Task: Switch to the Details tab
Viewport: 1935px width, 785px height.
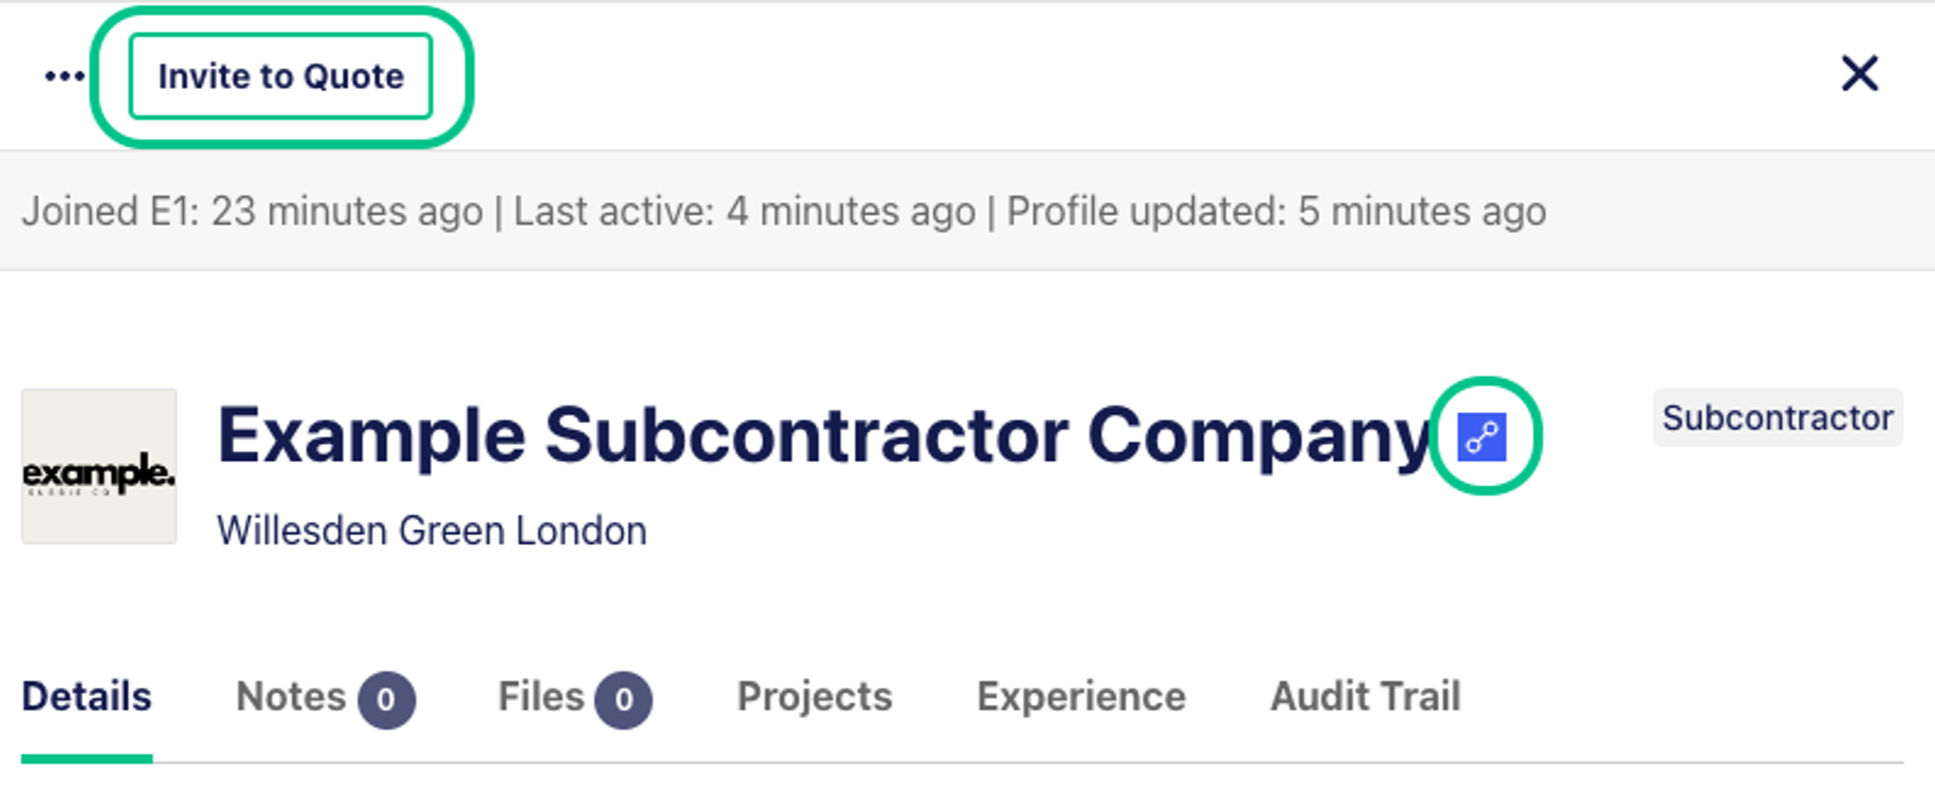Action: click(x=87, y=696)
